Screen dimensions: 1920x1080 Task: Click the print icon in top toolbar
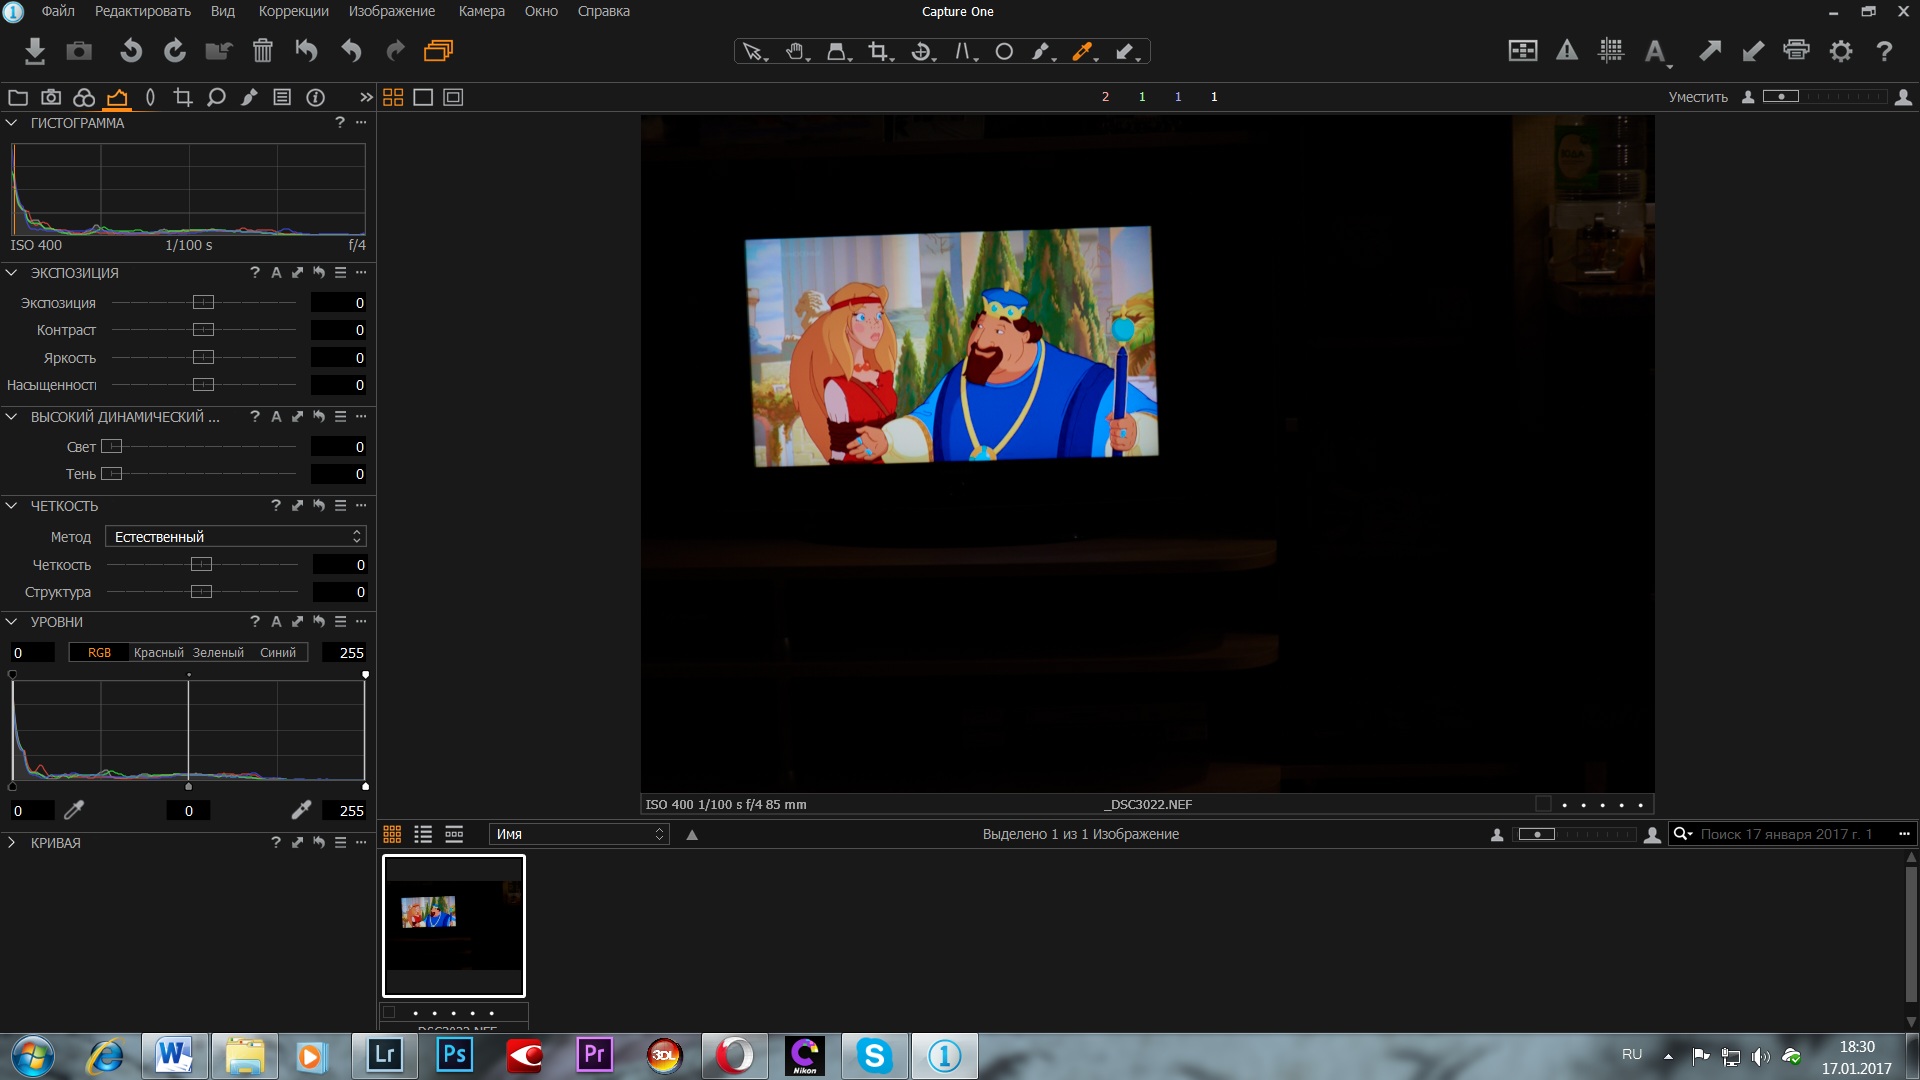click(1796, 50)
